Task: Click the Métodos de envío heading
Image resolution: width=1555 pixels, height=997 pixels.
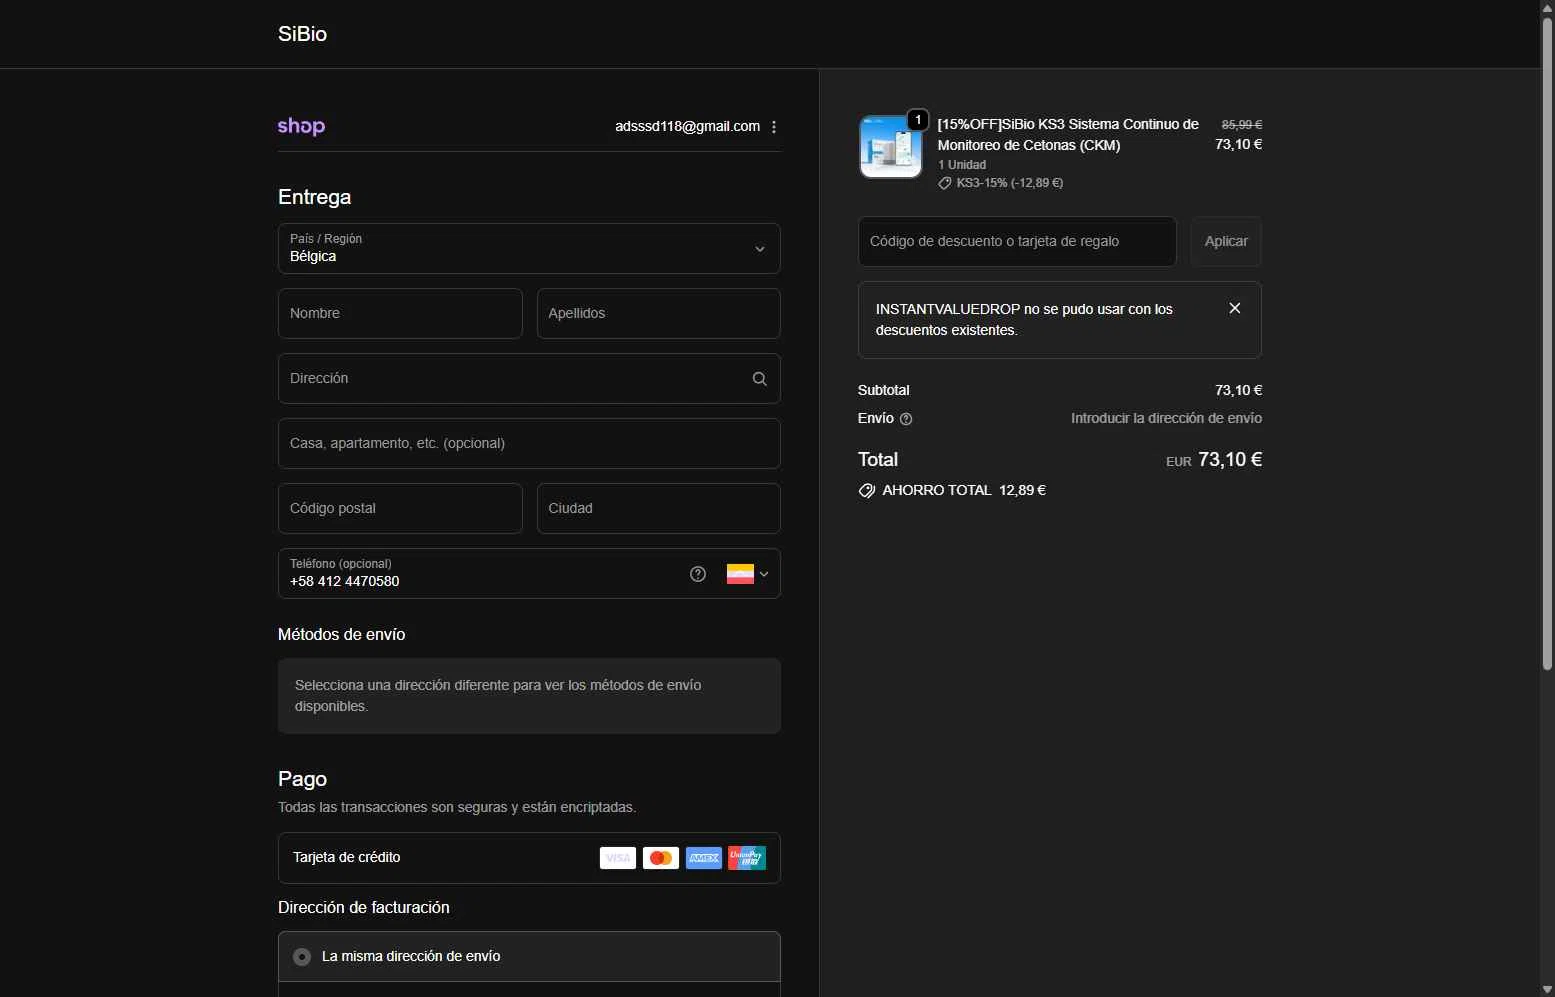Action: pyautogui.click(x=342, y=635)
